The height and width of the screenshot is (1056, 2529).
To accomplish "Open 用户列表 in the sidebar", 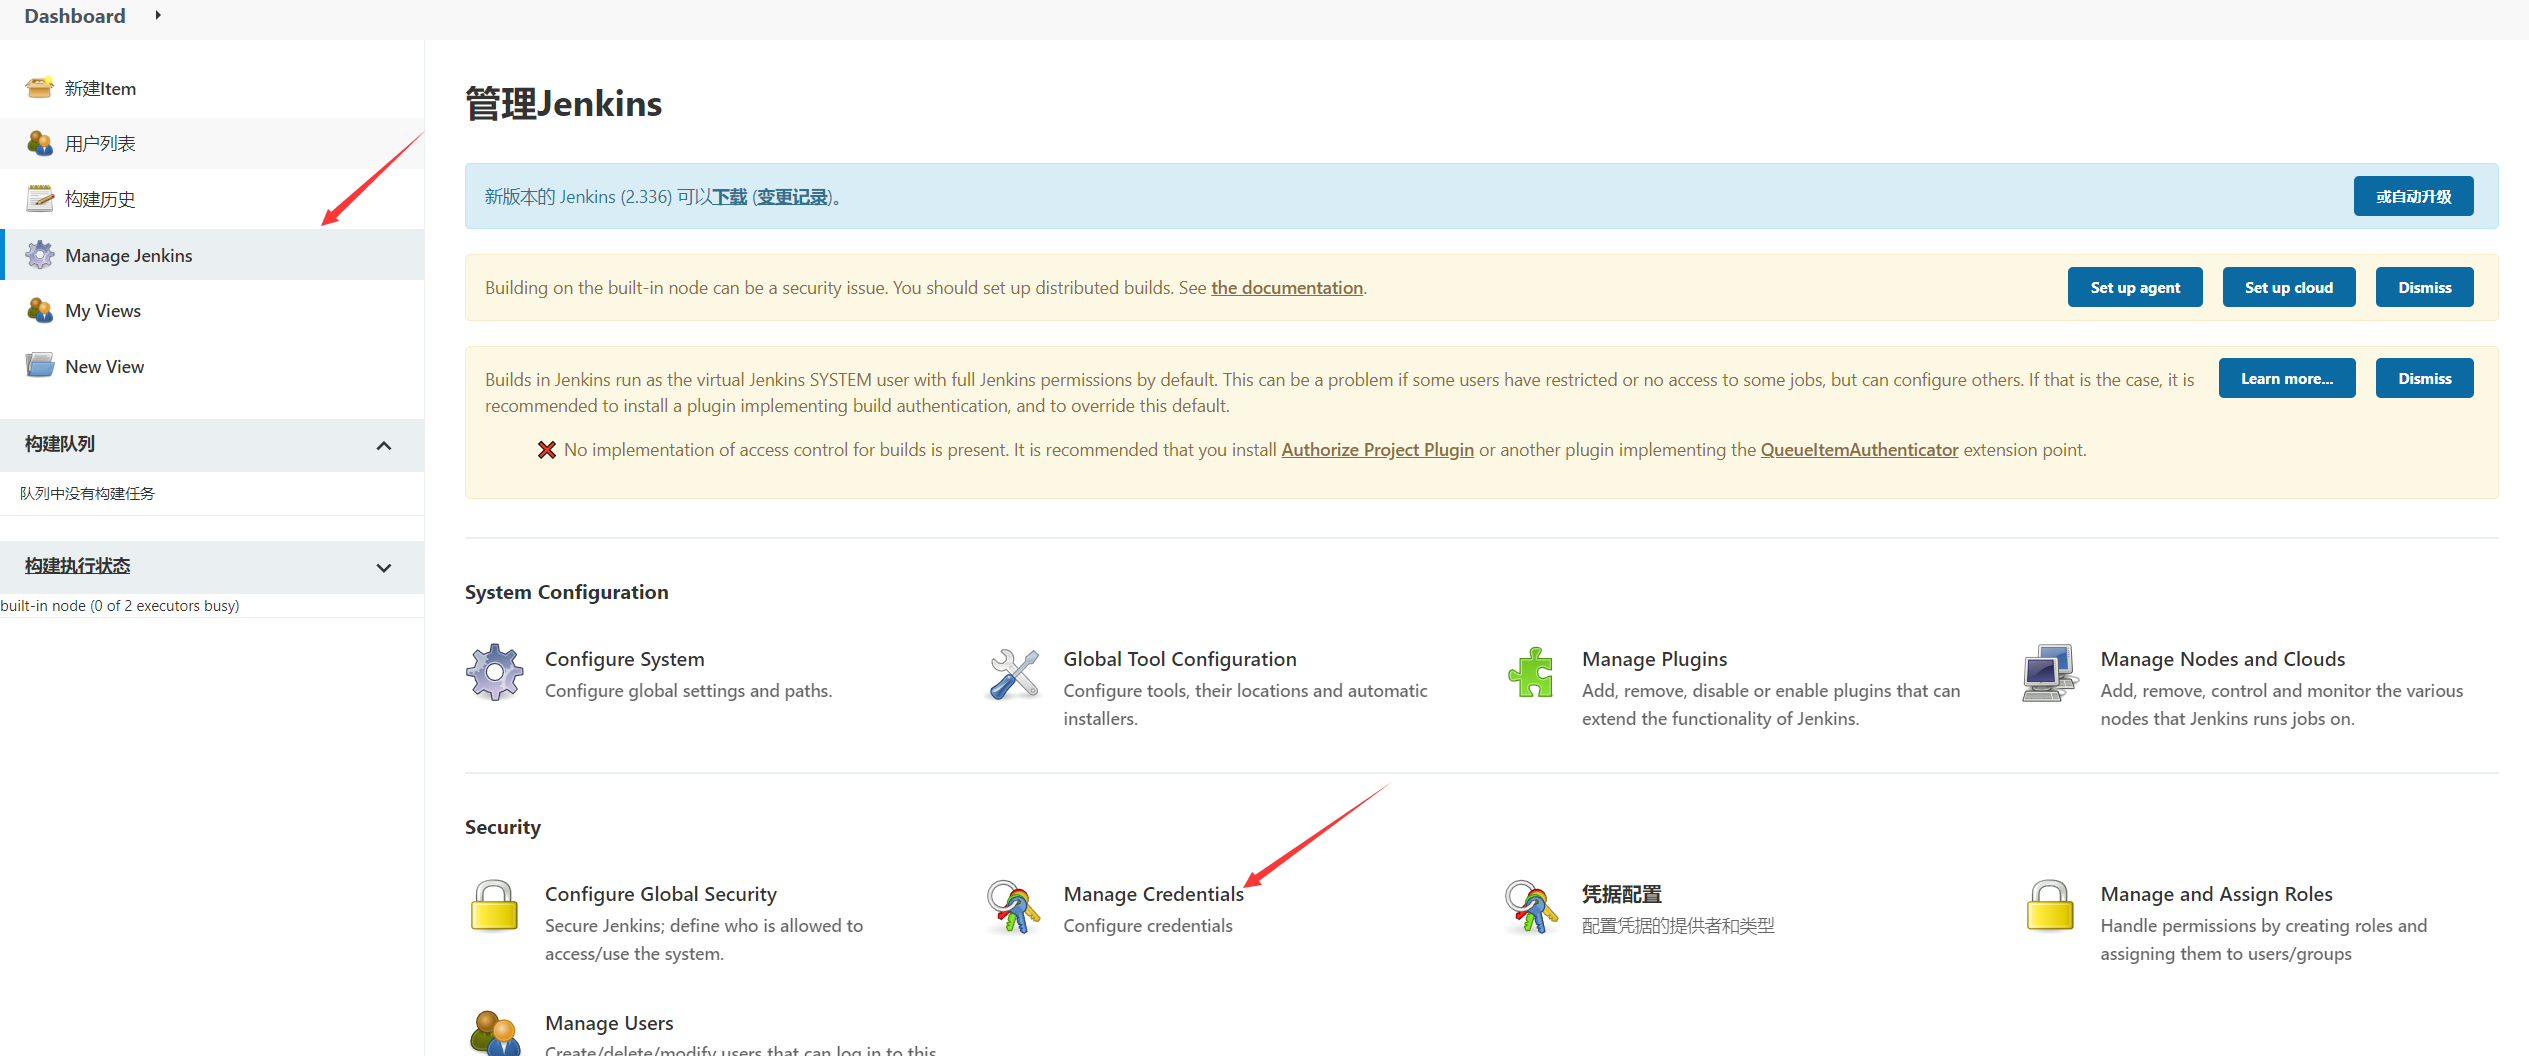I will tap(100, 143).
